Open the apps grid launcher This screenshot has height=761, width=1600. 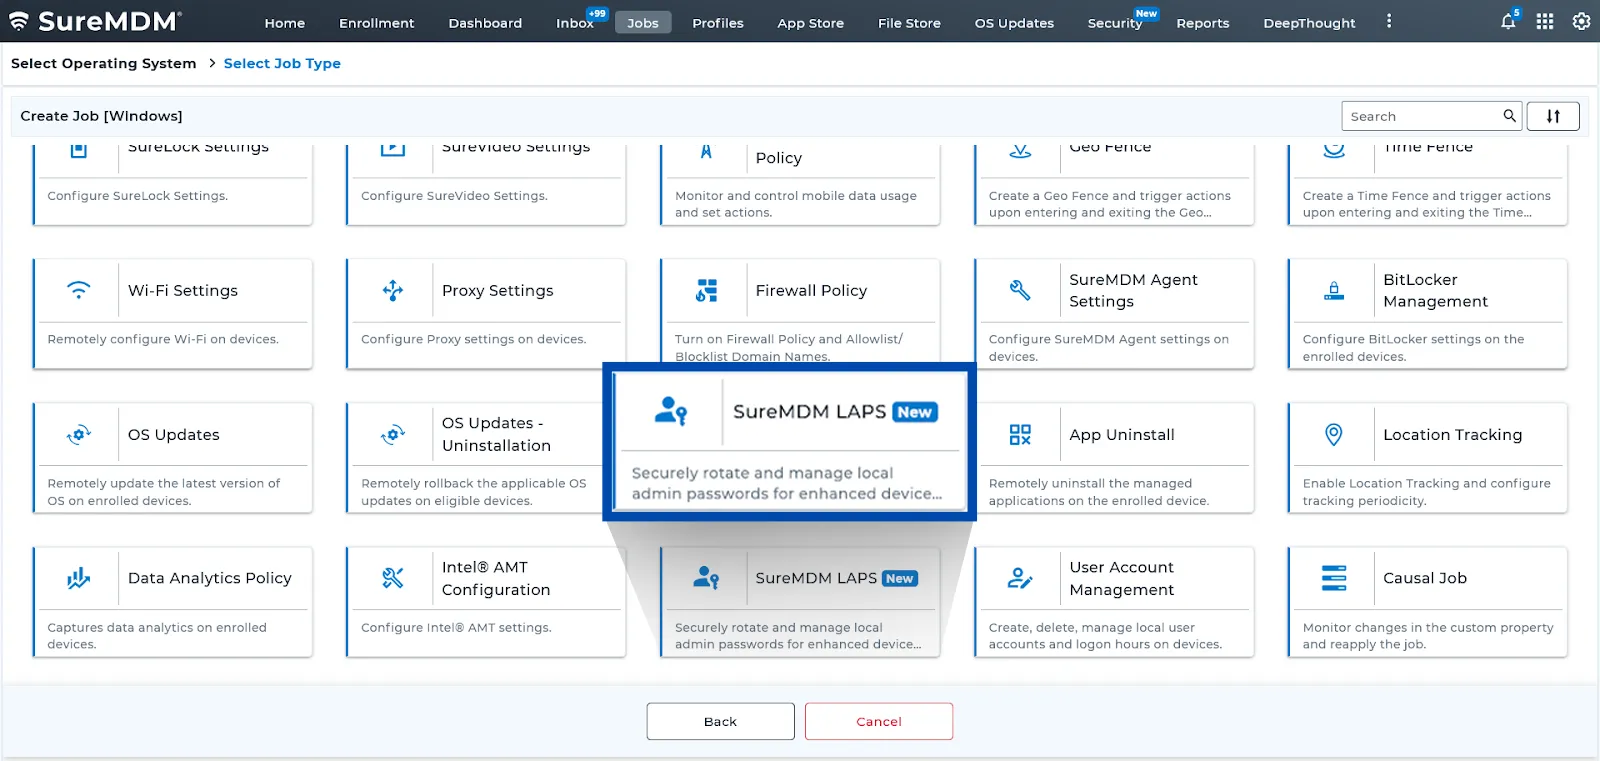coord(1545,21)
